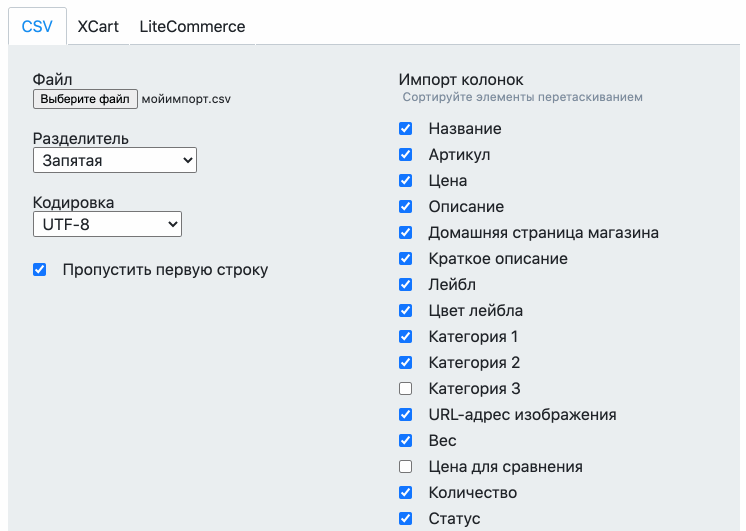746x531 pixels.
Task: Click the Кодировка label
Action: 73,202
